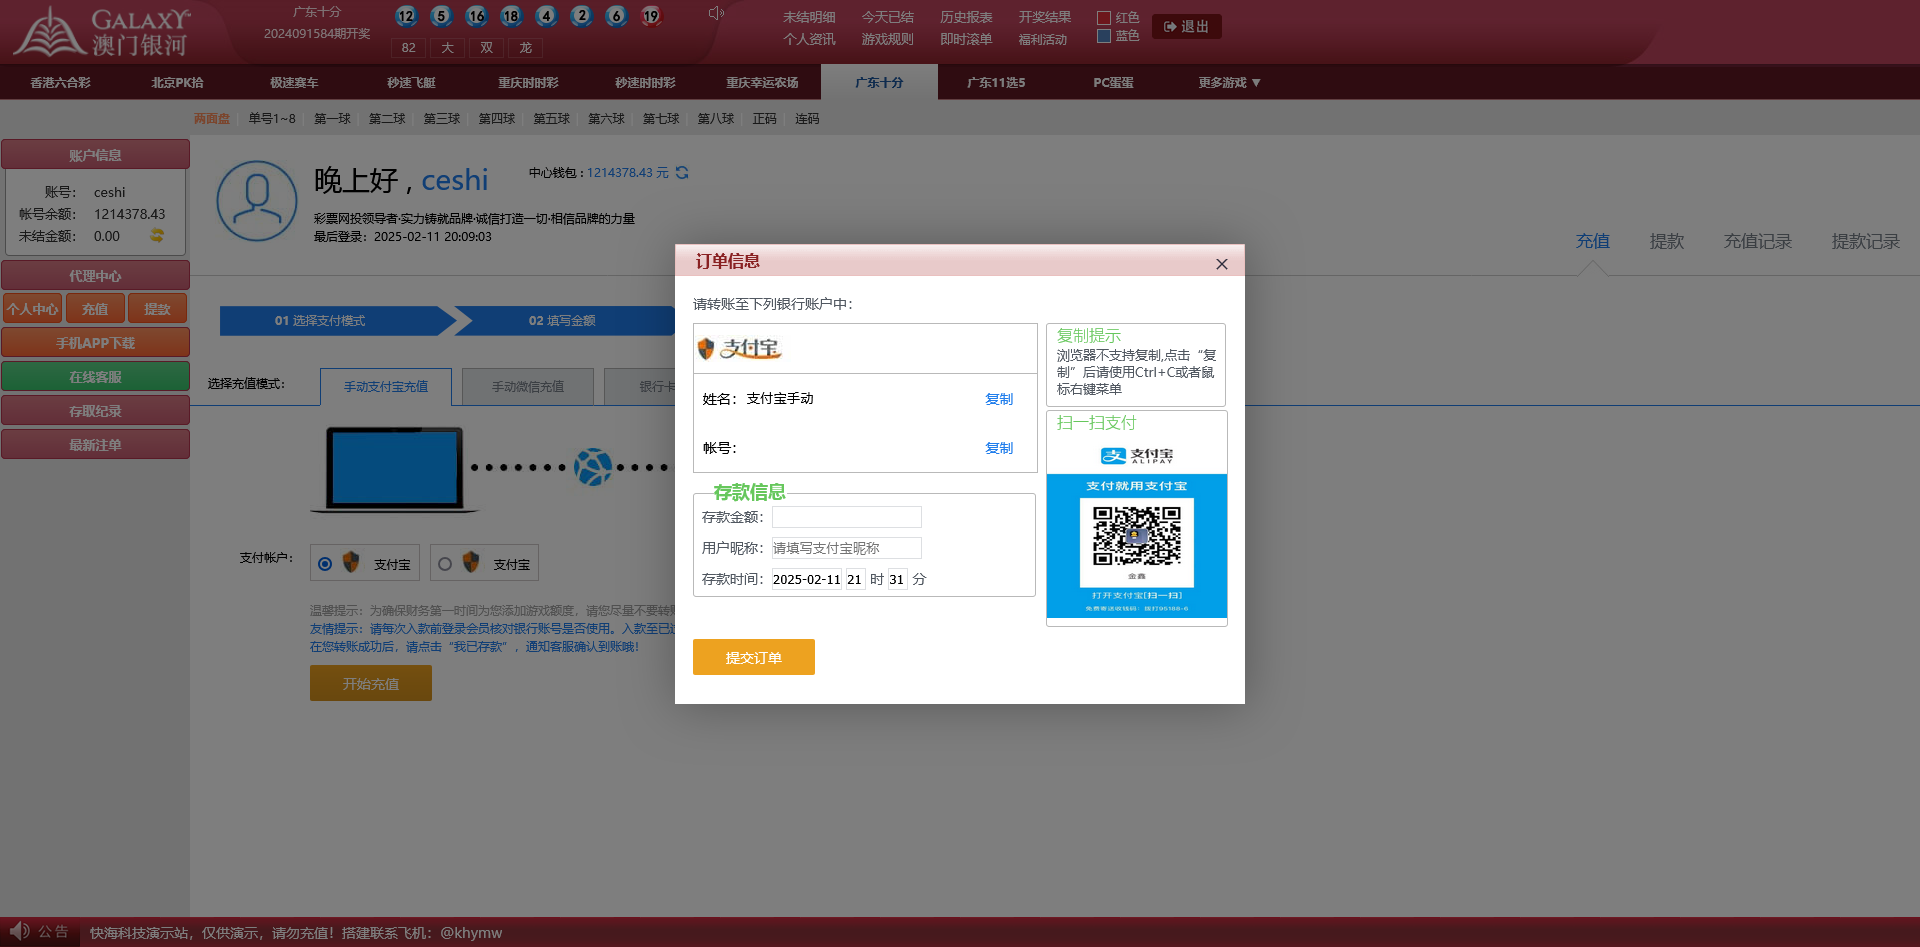Enable the 红色 theme checkbox
The height and width of the screenshot is (947, 1920).
(x=1104, y=18)
